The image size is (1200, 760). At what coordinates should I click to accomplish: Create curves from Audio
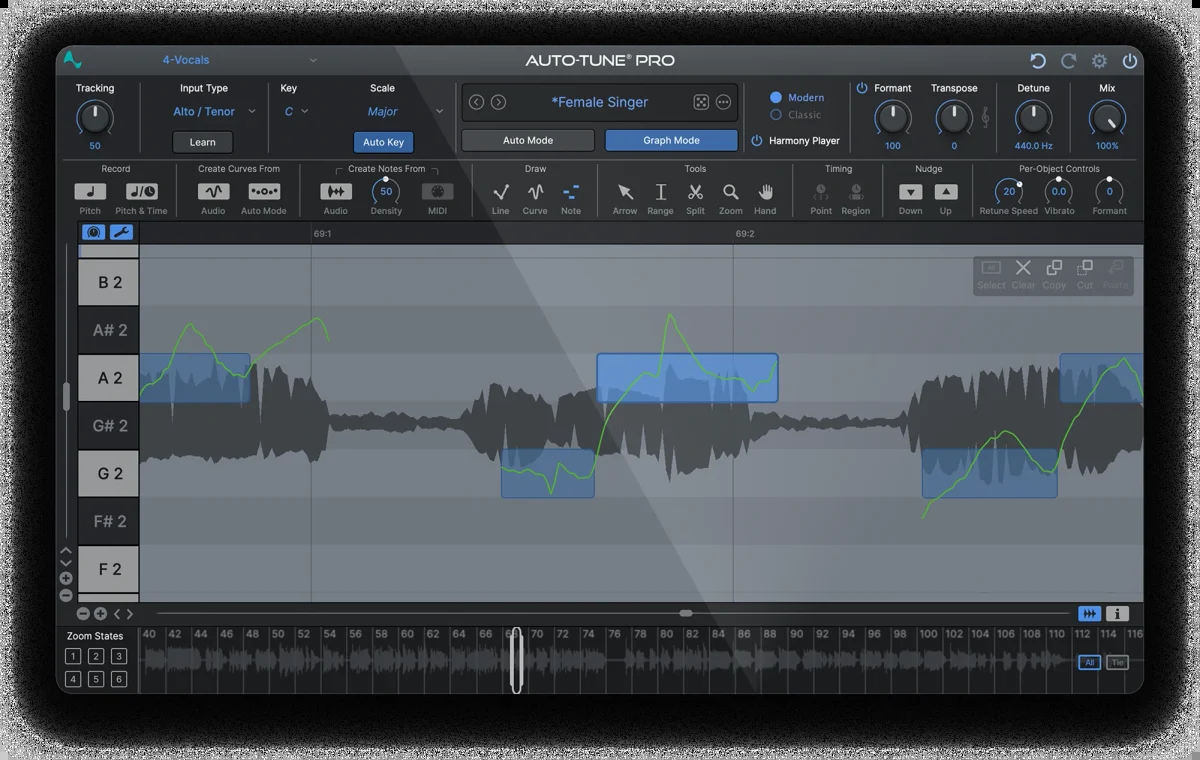coord(213,191)
